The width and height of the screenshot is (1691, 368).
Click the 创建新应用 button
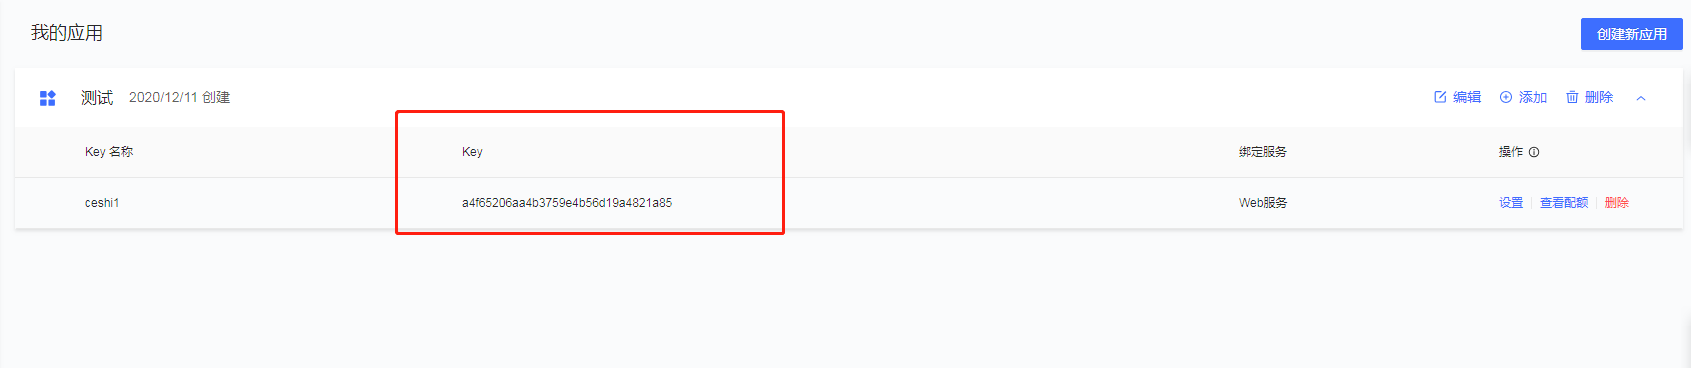tap(1631, 34)
